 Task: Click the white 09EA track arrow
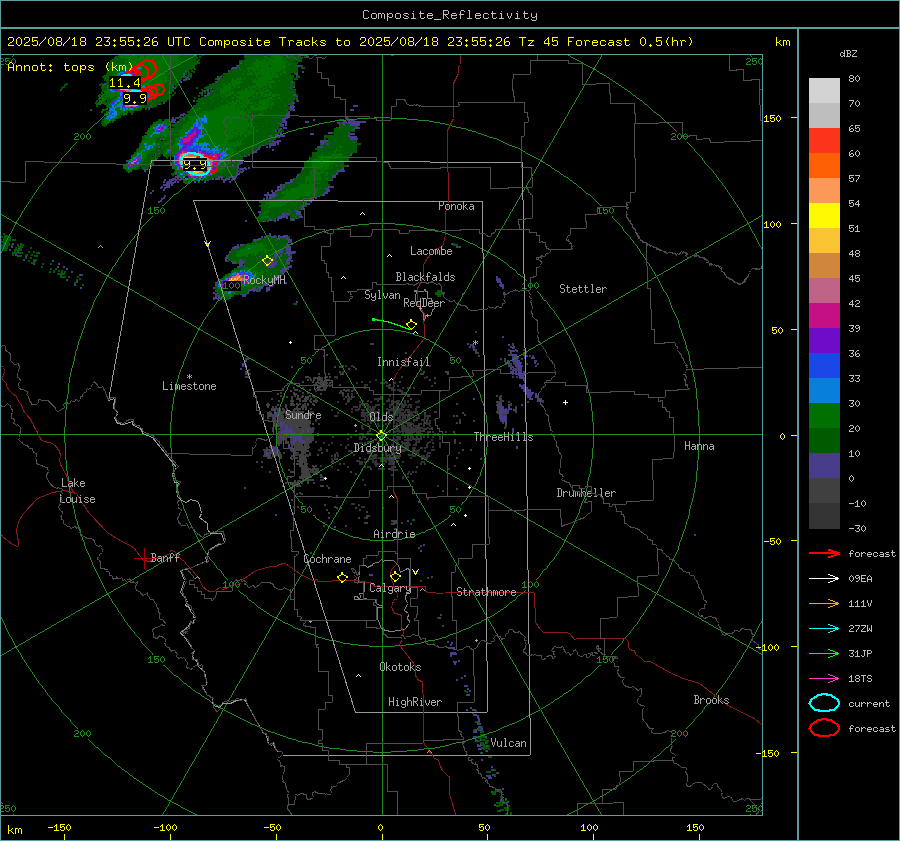click(x=824, y=579)
